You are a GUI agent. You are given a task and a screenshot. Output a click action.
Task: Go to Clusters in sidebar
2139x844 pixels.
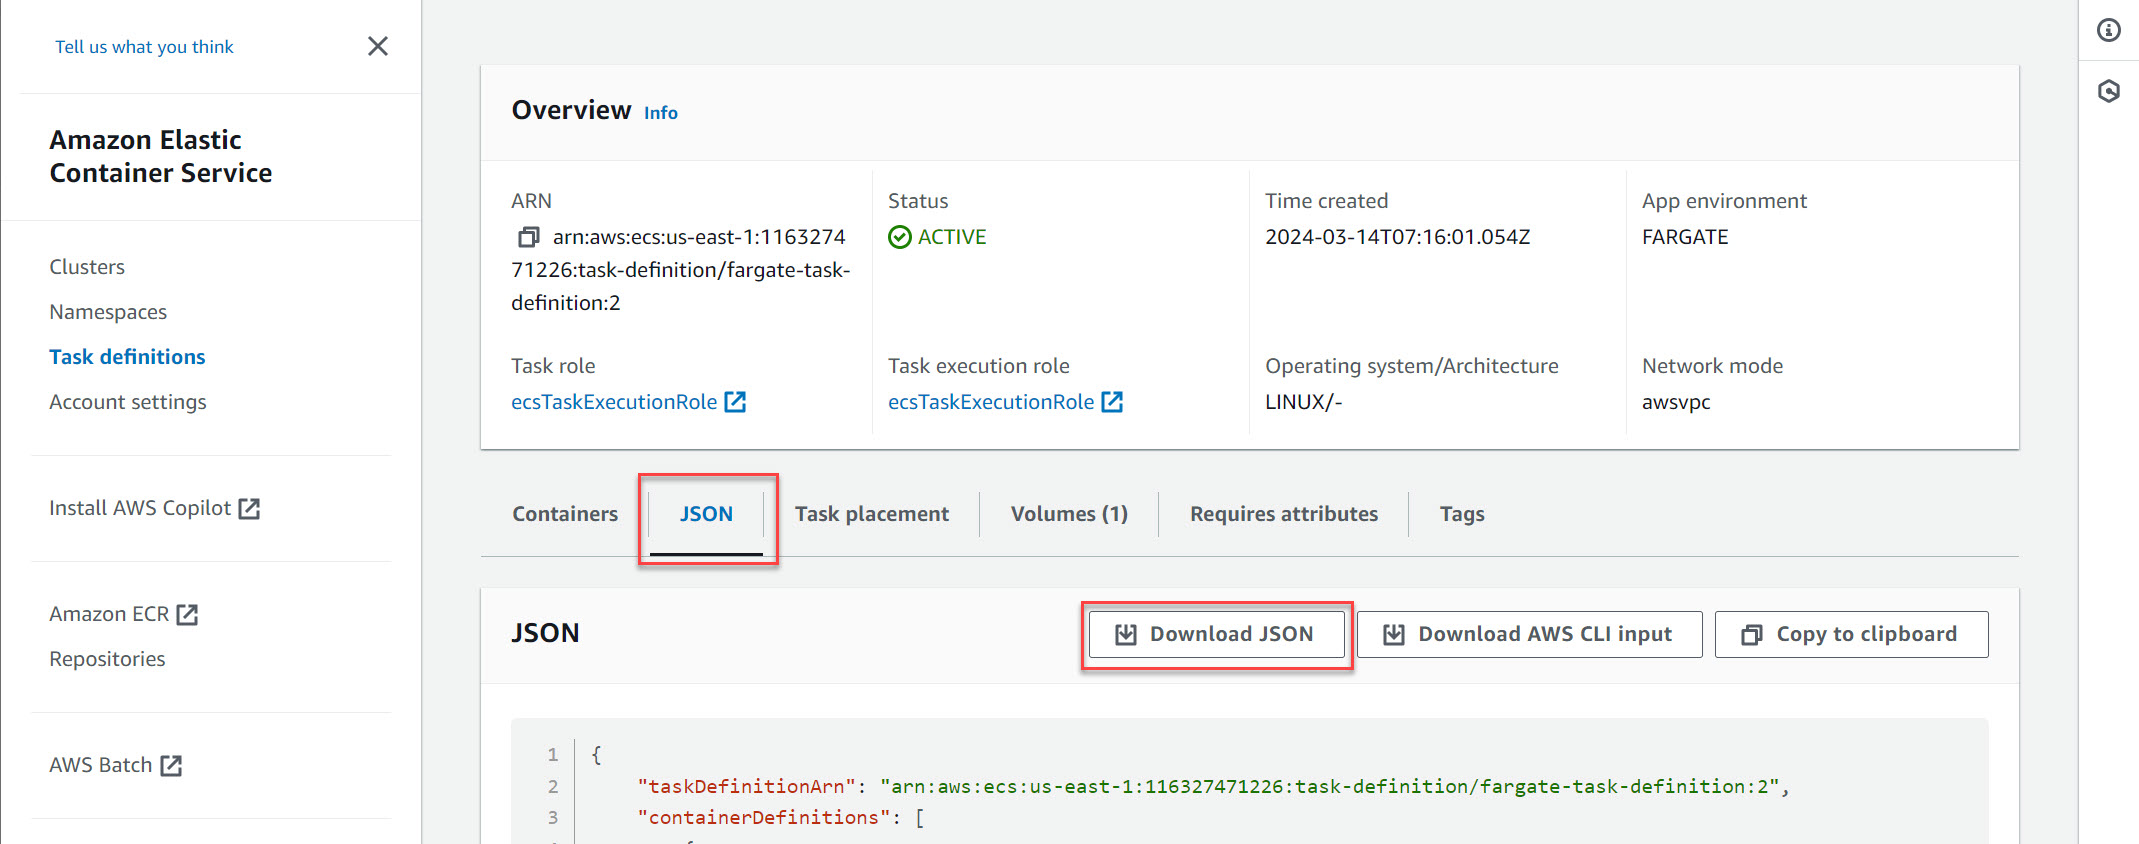click(x=87, y=267)
